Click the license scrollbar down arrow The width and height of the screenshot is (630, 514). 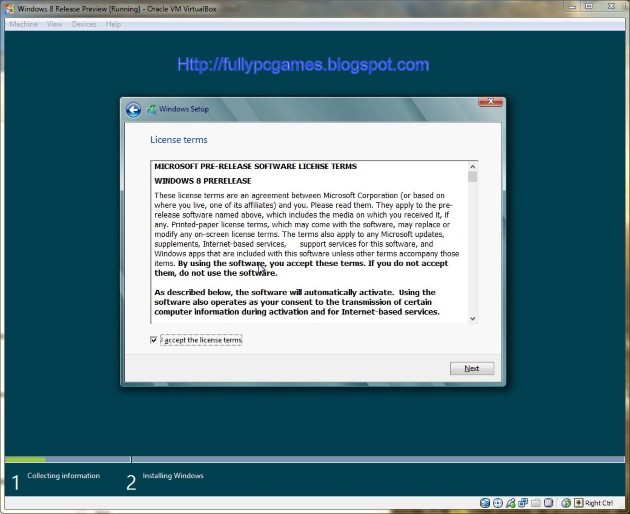pos(472,318)
